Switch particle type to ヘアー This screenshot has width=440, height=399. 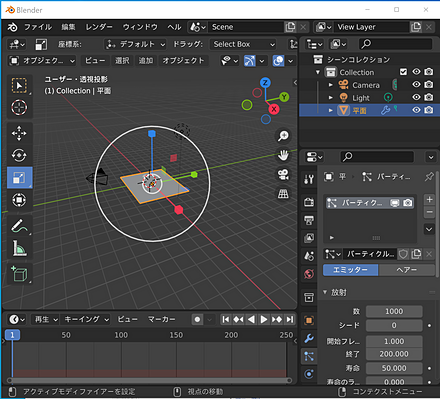point(407,270)
